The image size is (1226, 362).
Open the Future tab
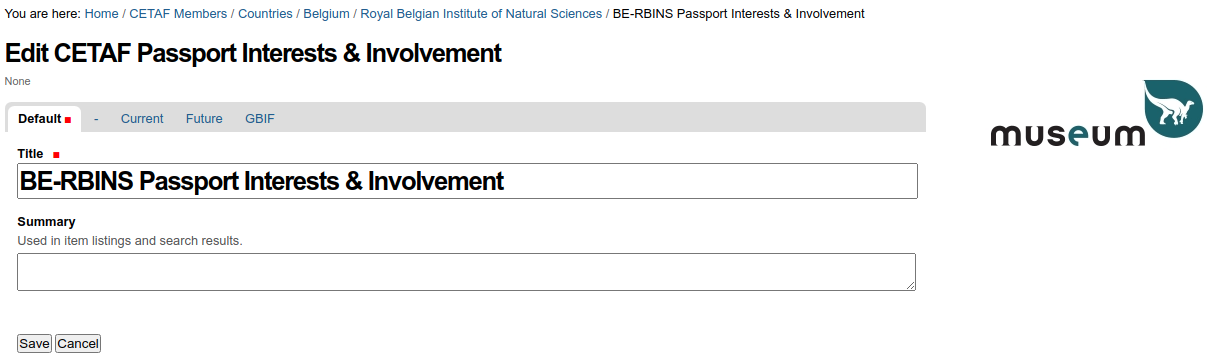click(204, 119)
